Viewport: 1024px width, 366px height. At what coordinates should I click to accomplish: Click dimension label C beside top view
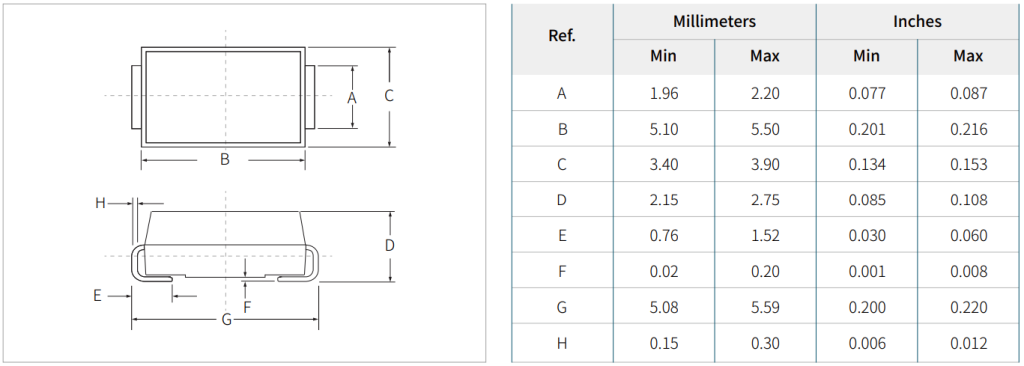[x=389, y=96]
